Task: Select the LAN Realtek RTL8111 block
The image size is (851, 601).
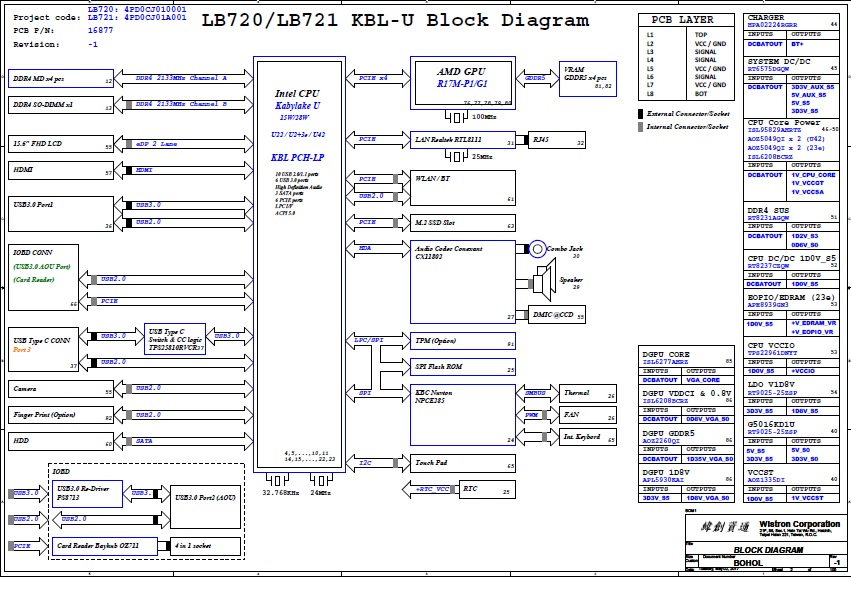Action: [x=463, y=140]
